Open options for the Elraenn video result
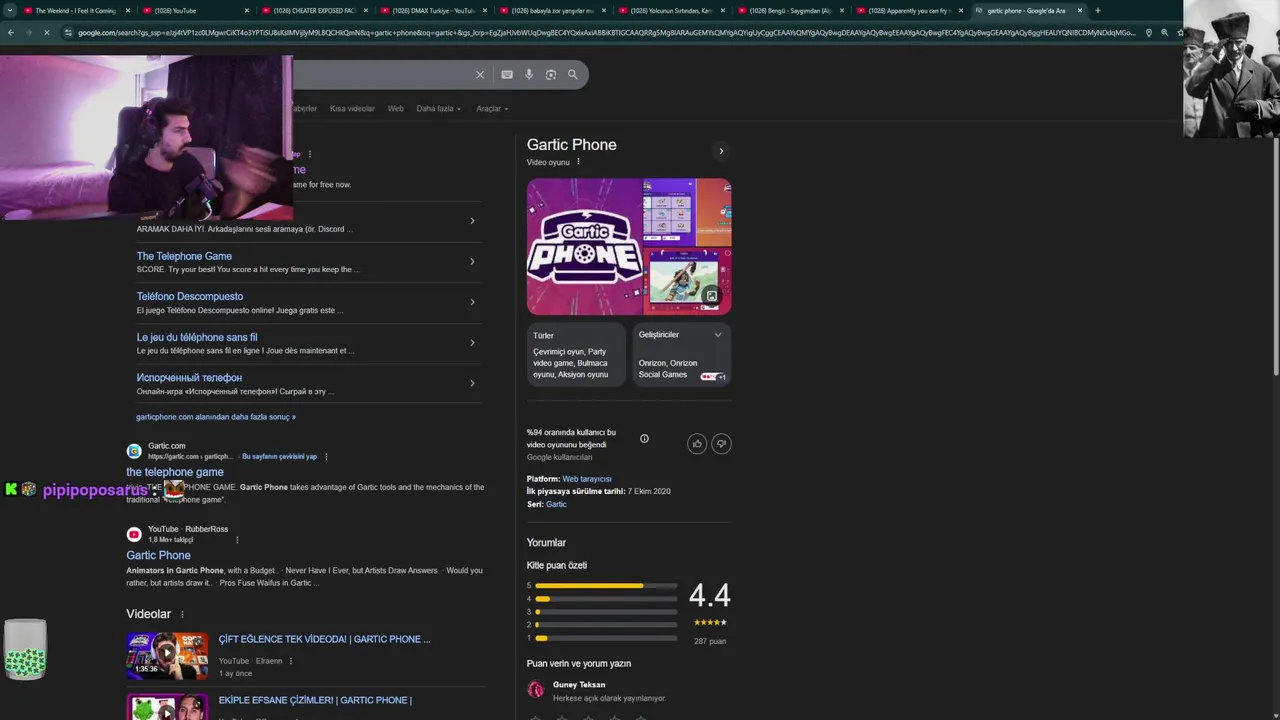Viewport: 1280px width, 720px height. [291, 661]
